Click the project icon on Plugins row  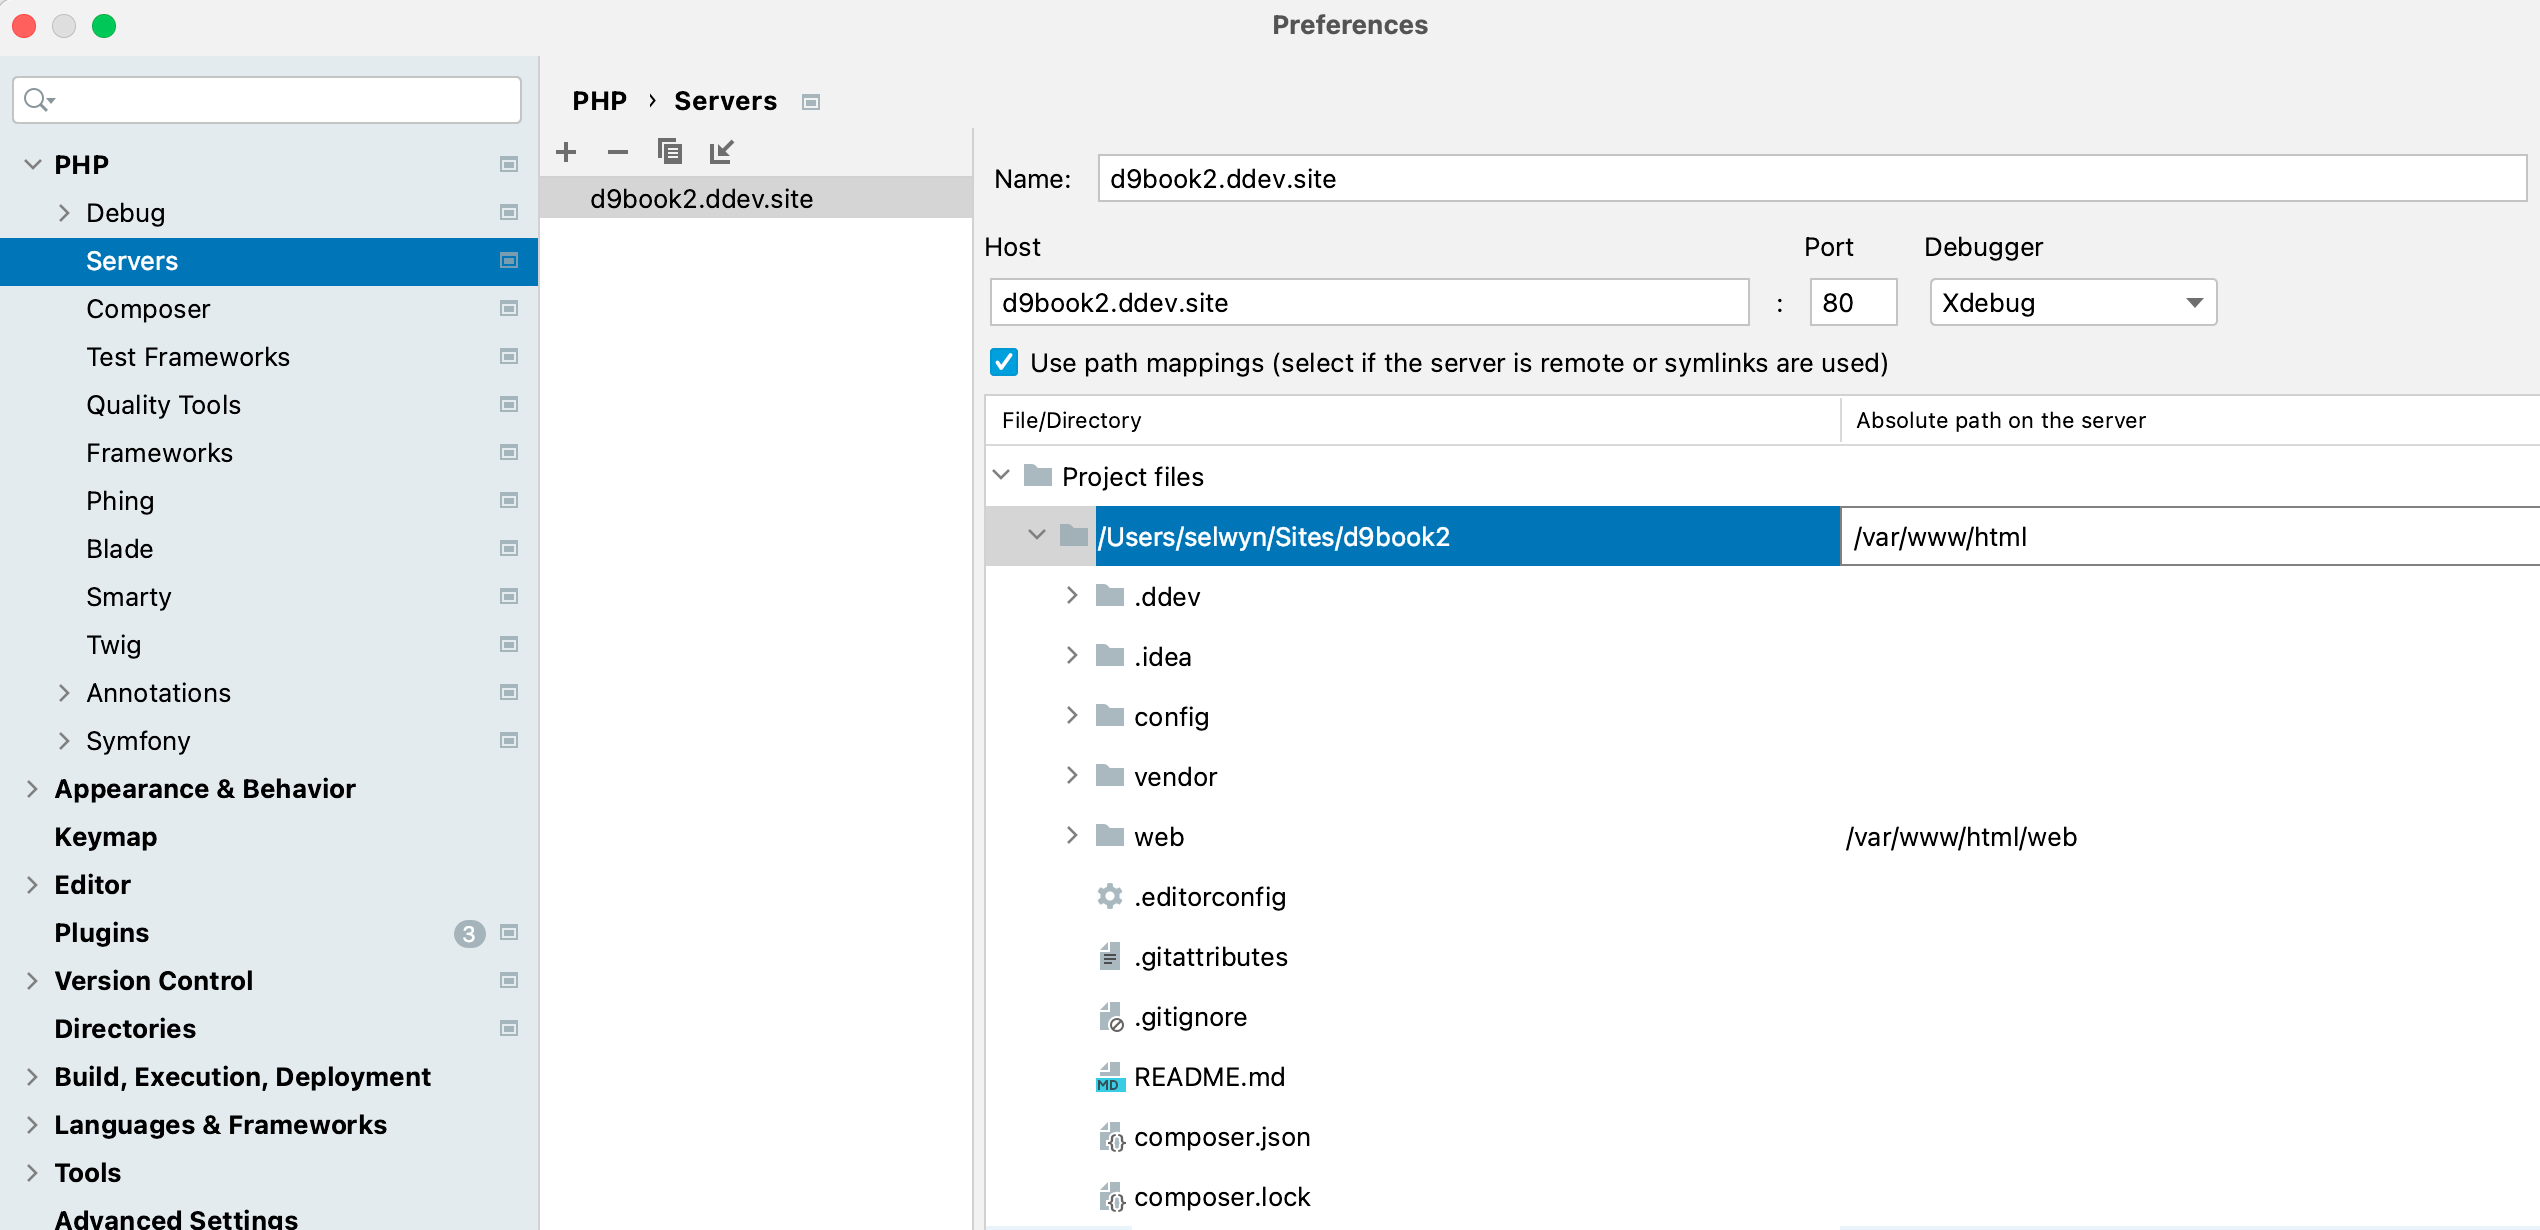pos(509,933)
